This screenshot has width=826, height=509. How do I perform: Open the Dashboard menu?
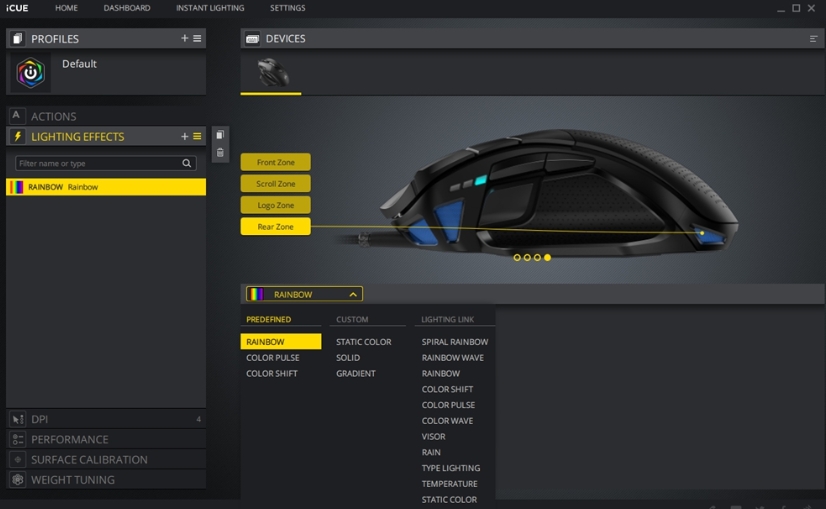(127, 8)
